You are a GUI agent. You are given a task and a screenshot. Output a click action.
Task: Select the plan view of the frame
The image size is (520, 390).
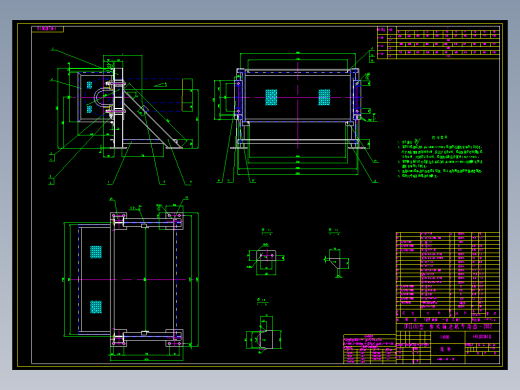click(131, 279)
